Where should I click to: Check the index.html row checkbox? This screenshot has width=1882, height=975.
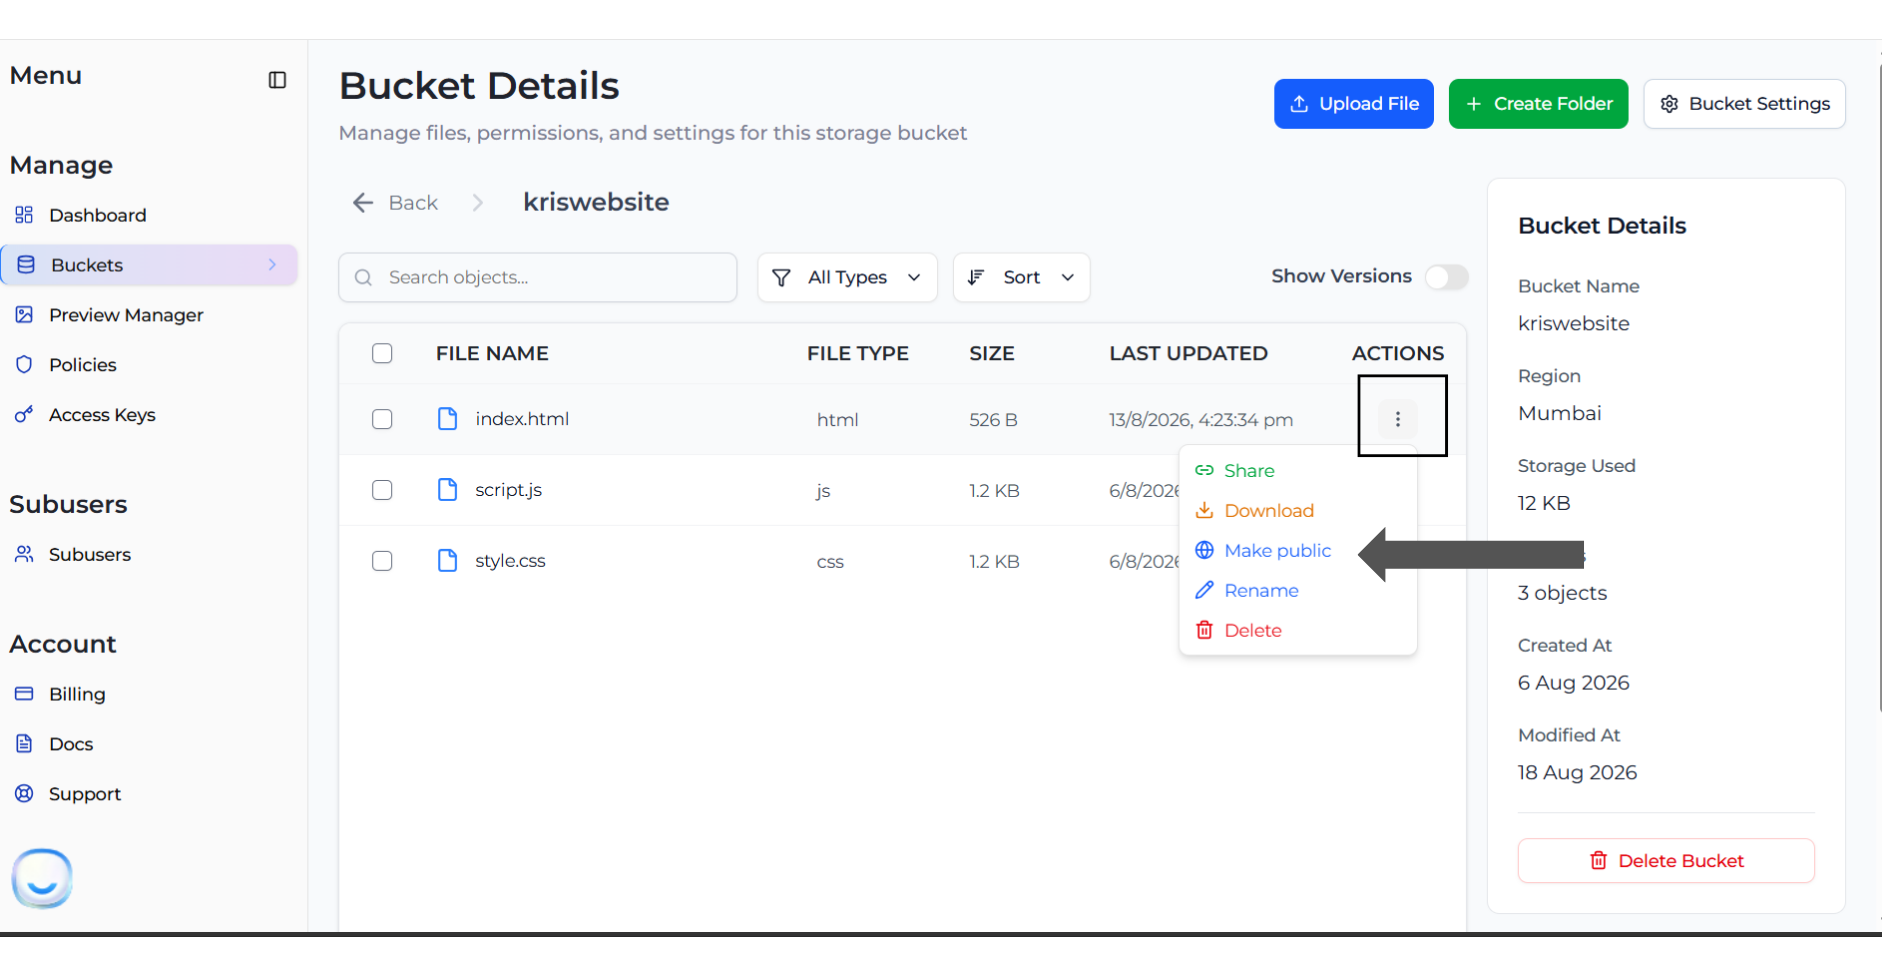382,419
